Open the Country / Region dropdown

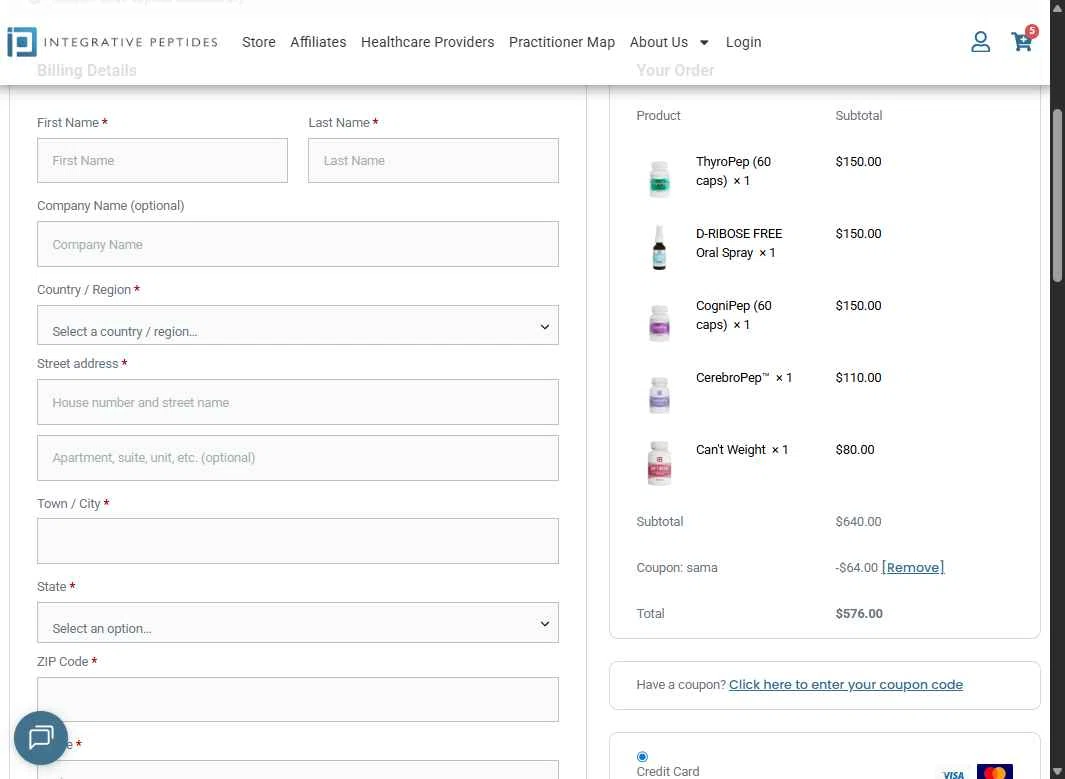coord(297,325)
